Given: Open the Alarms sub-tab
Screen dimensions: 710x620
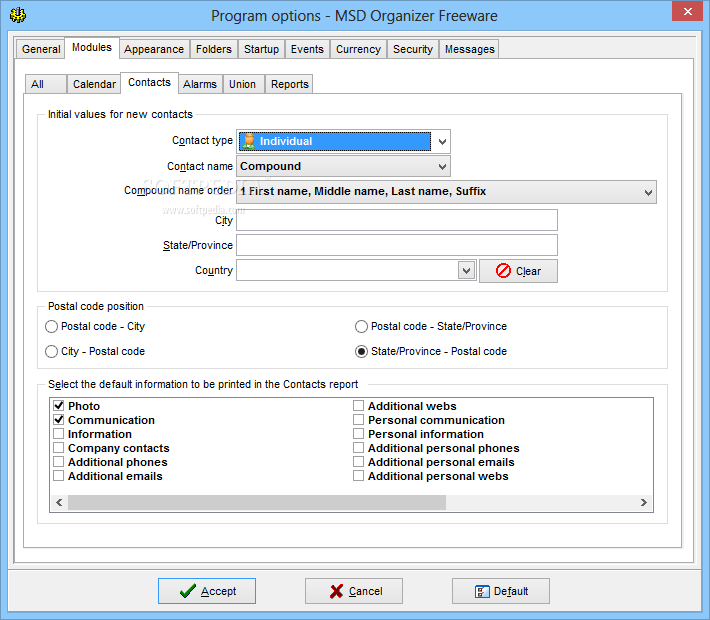Looking at the screenshot, I should click(200, 84).
